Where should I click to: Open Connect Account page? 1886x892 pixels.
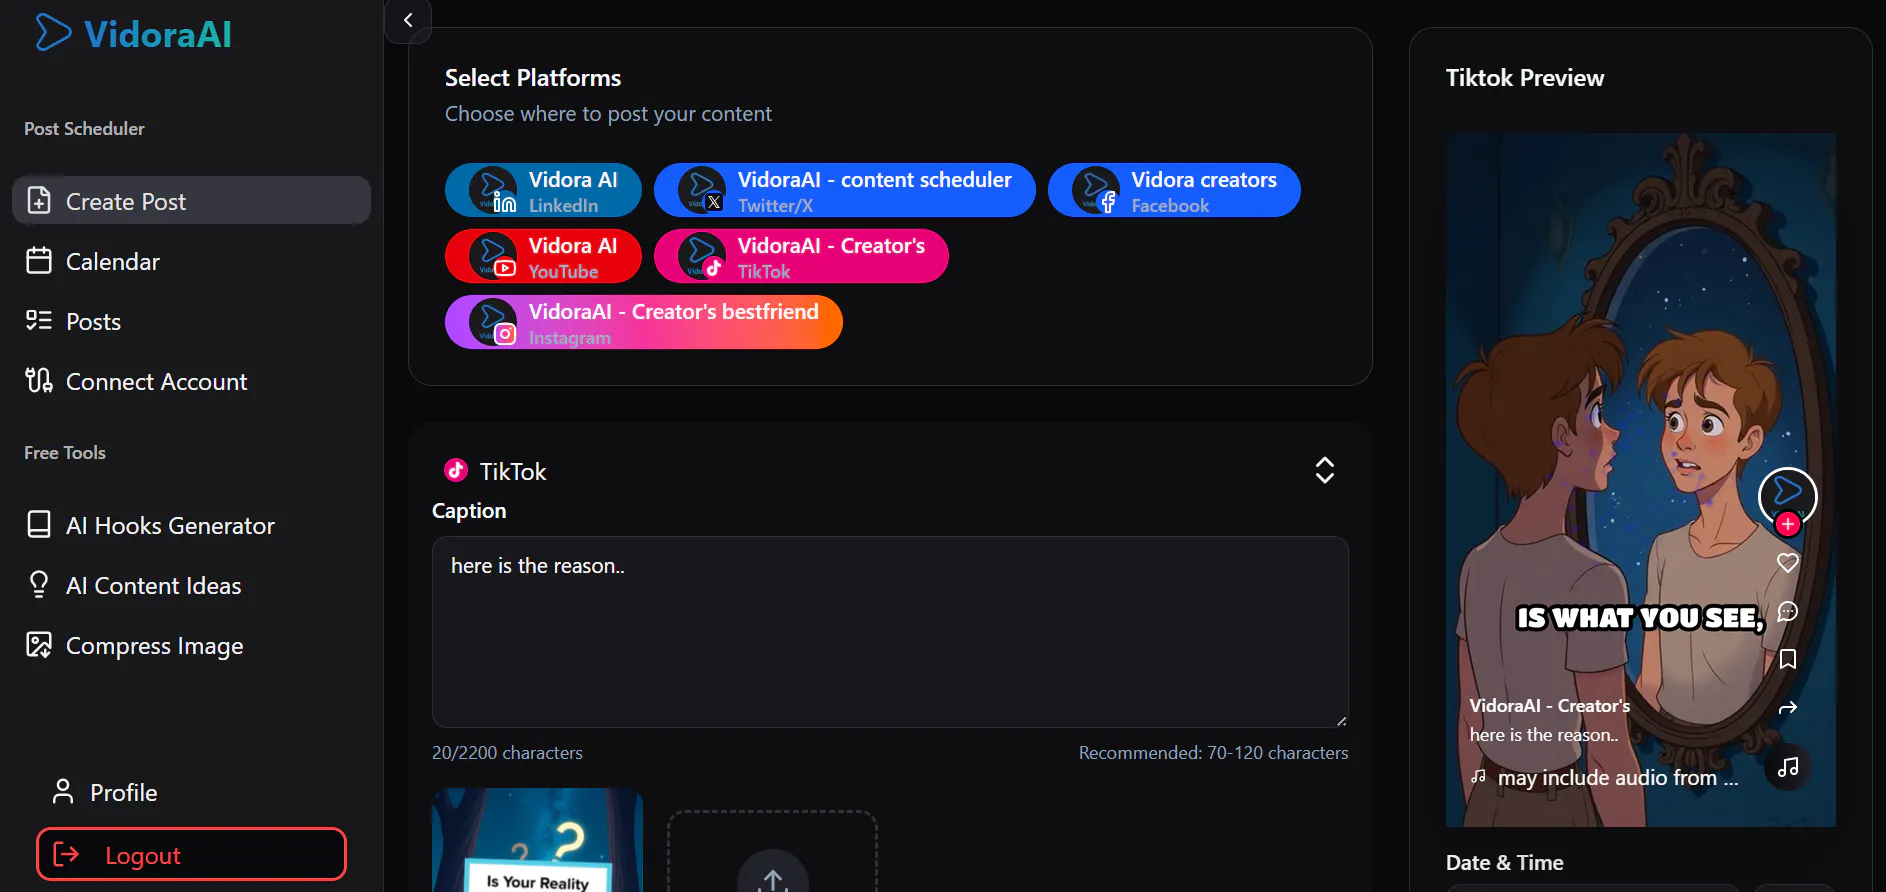191,381
